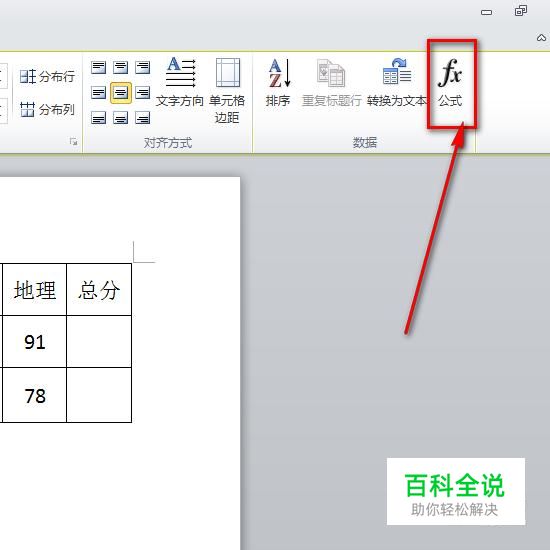Open cell size dialog launcher
This screenshot has height=550, width=550.
click(x=73, y=142)
